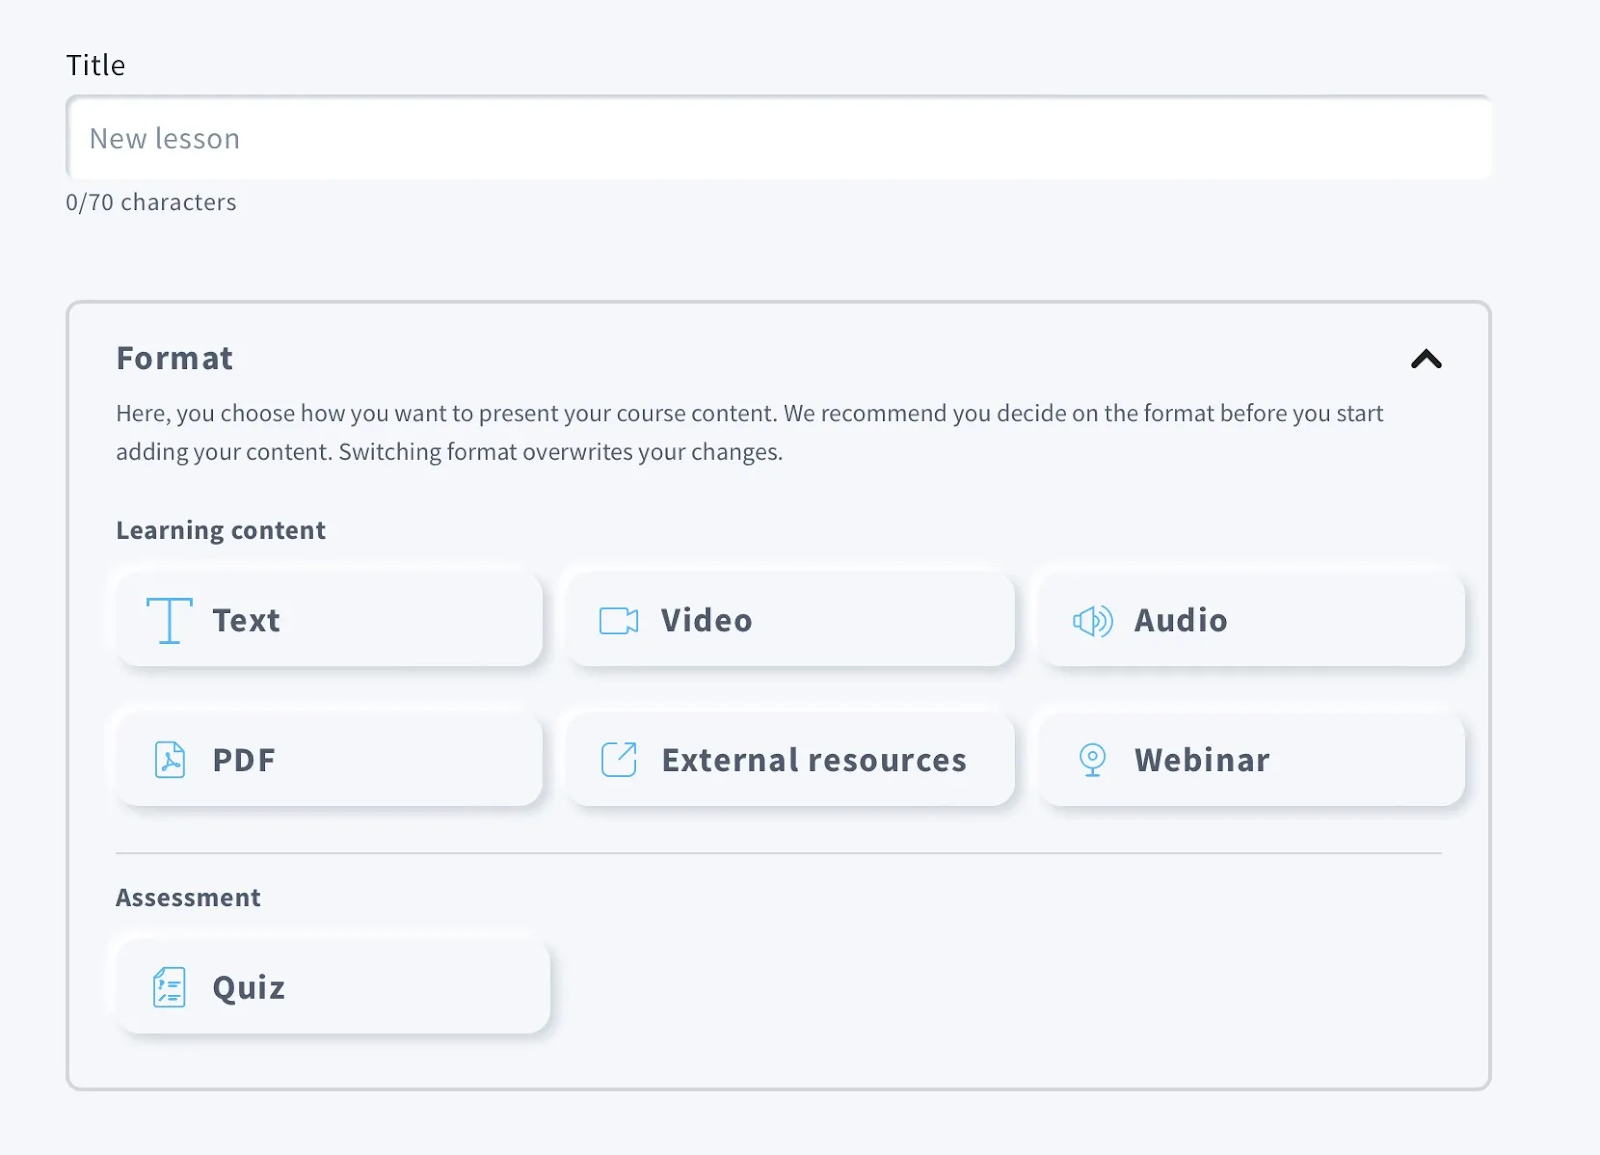
Task: Click the Webinar webcam icon
Action: [1092, 760]
